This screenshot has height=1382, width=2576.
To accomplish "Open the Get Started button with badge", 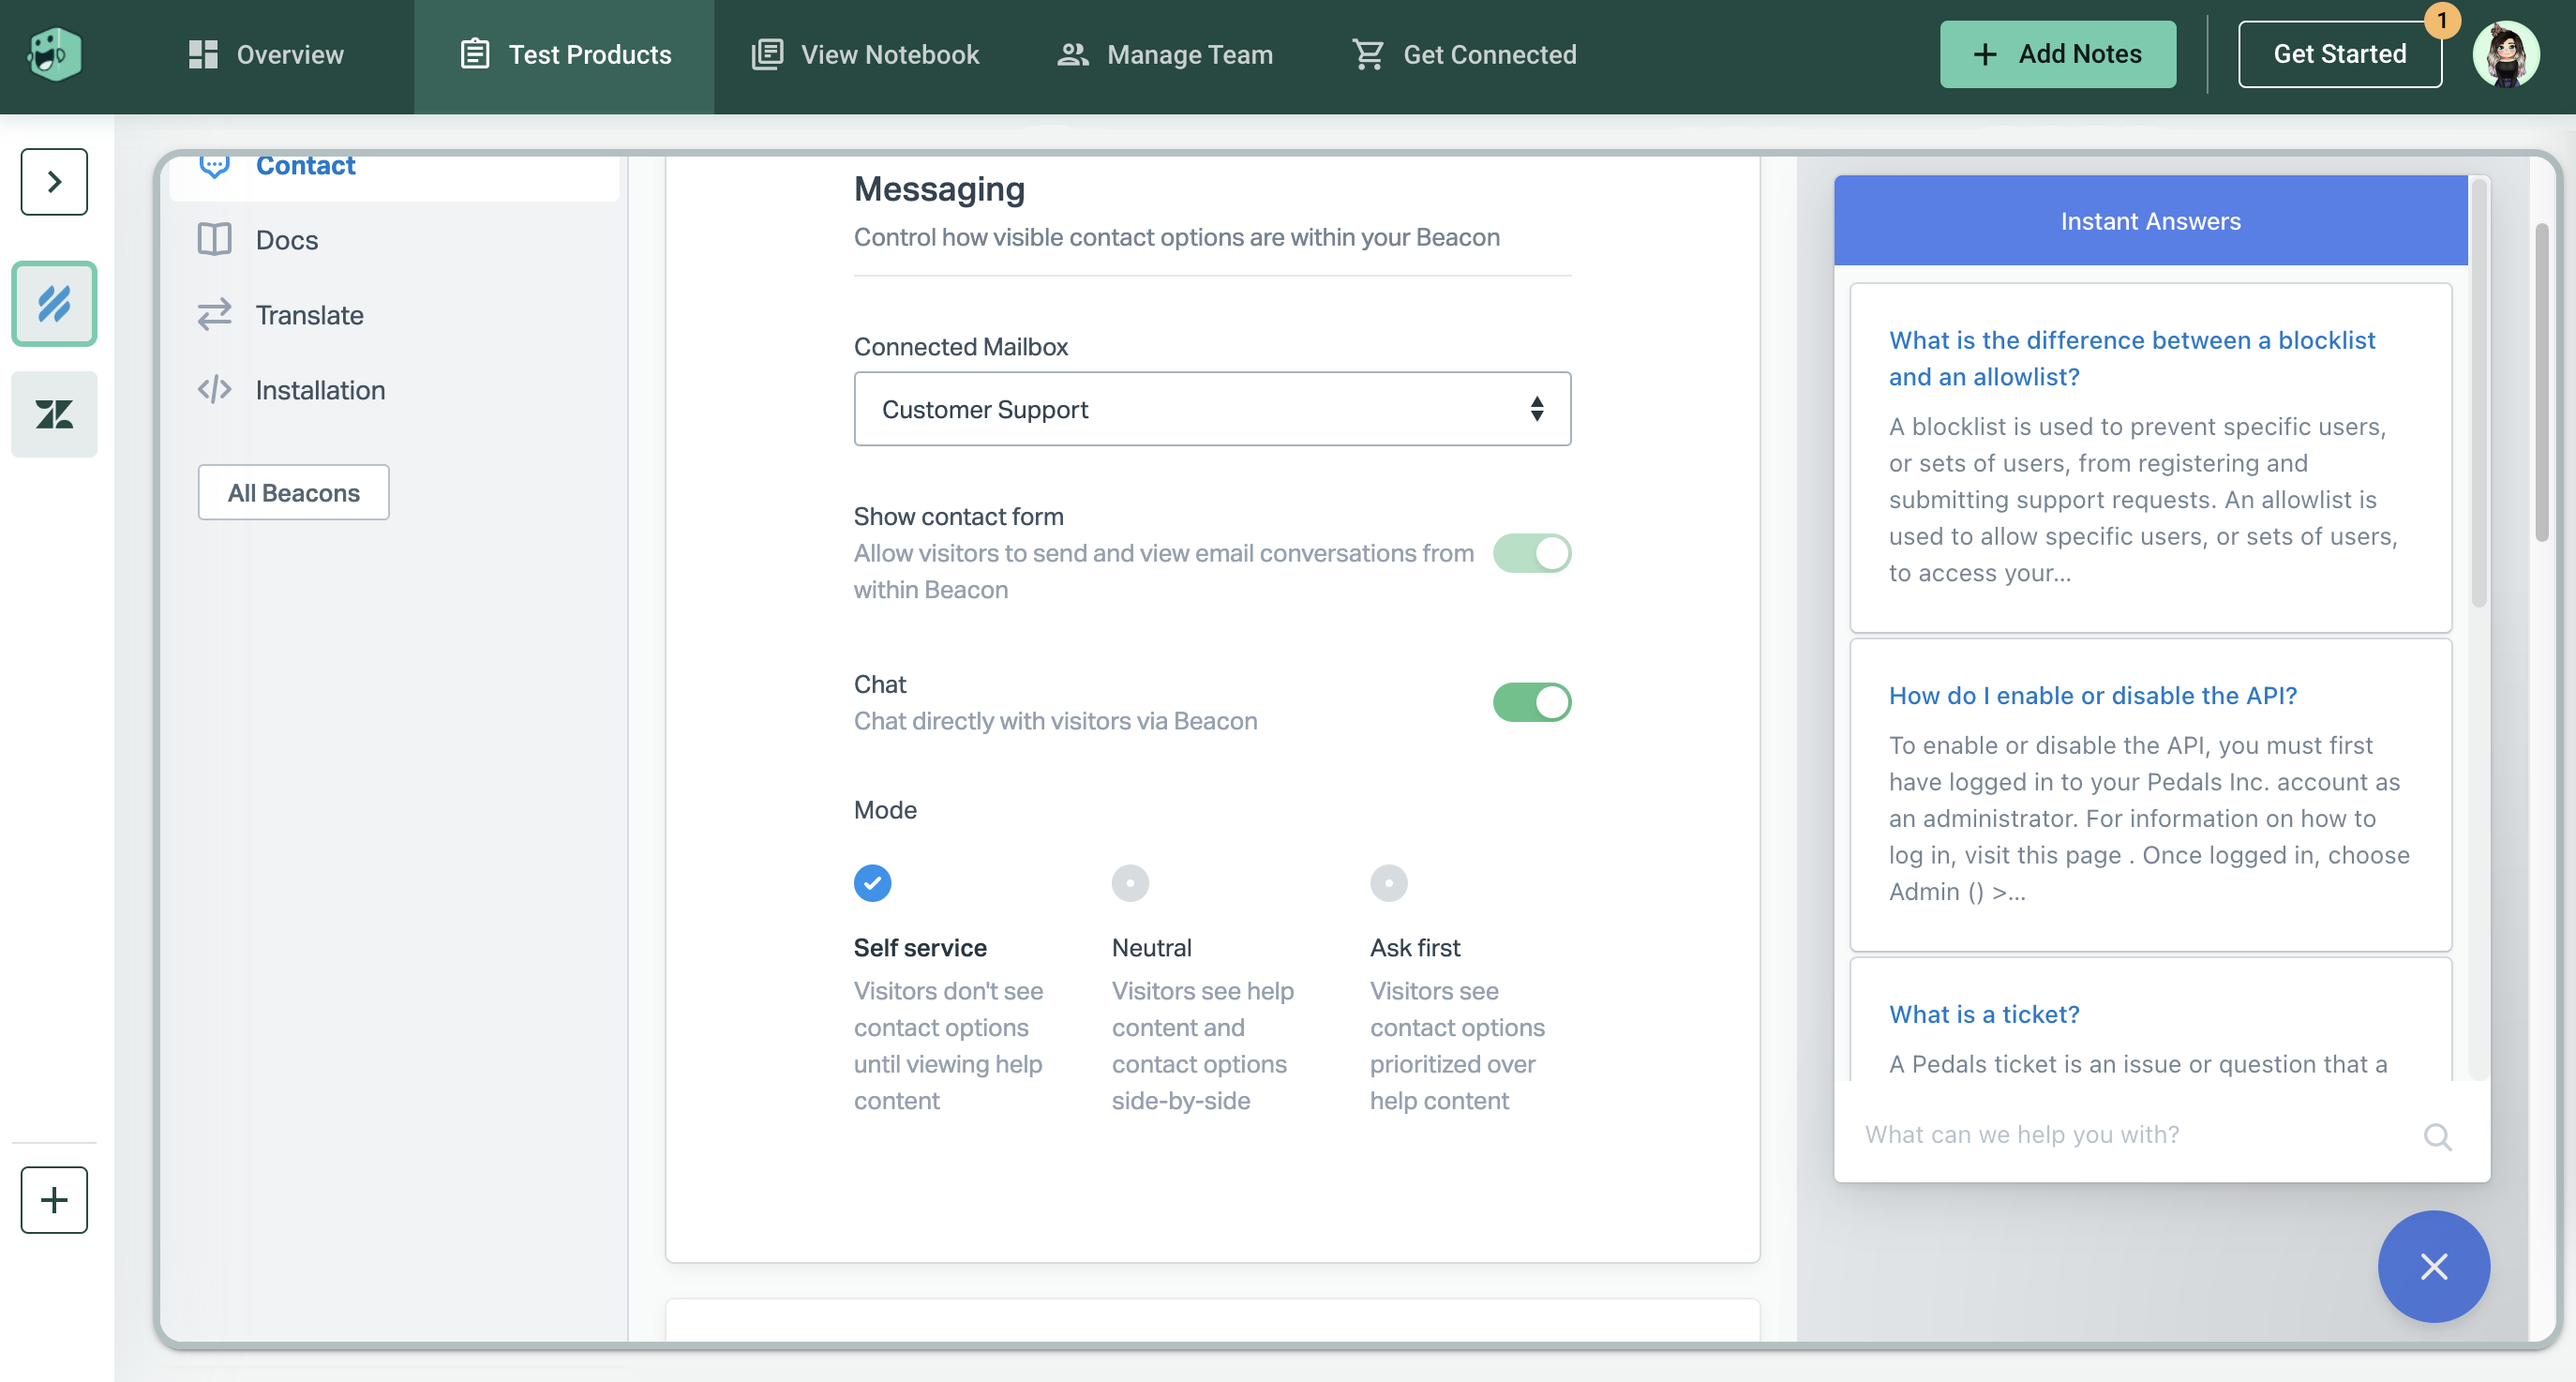I will 2339,54.
